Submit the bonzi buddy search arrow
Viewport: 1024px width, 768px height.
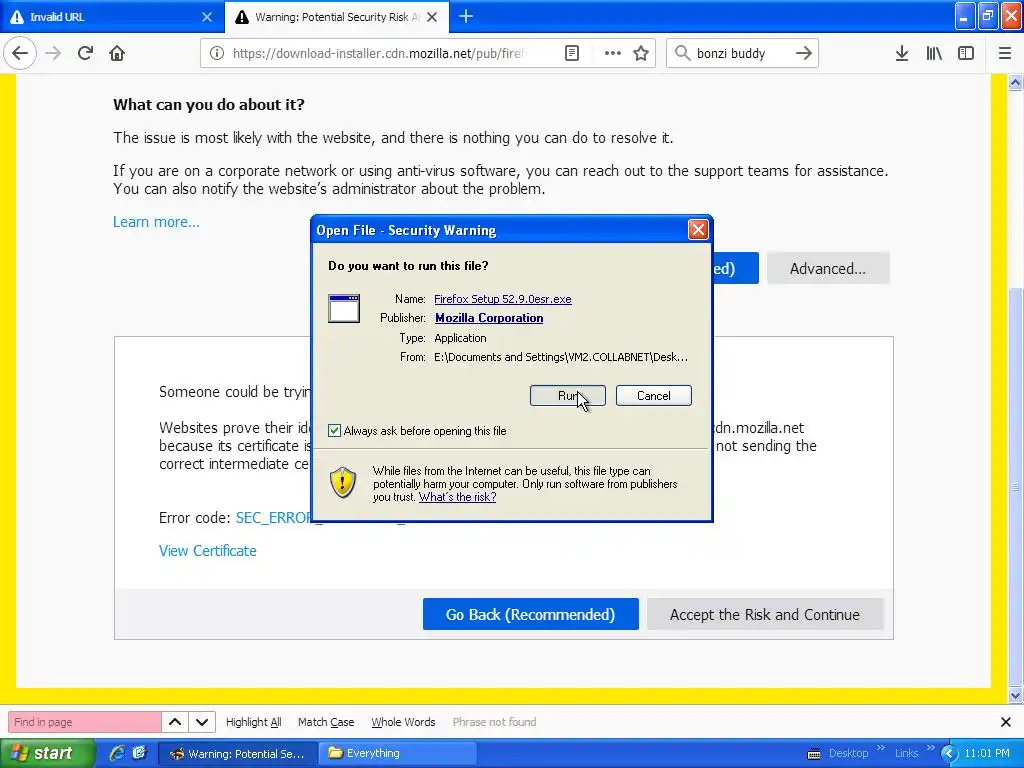804,53
